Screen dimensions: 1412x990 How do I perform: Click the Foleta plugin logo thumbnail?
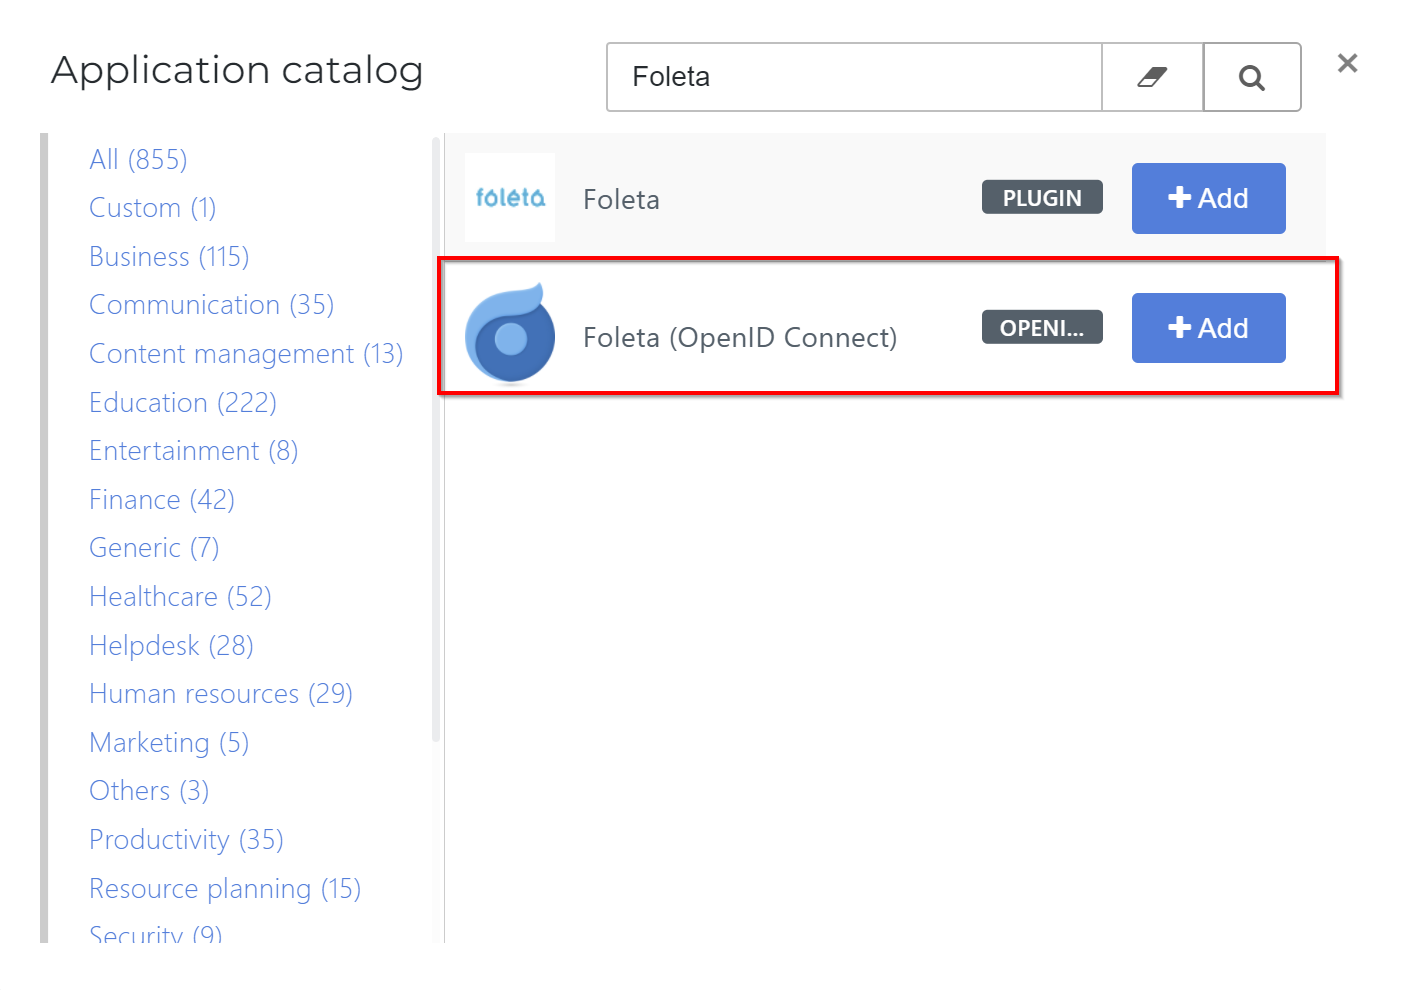(x=510, y=198)
